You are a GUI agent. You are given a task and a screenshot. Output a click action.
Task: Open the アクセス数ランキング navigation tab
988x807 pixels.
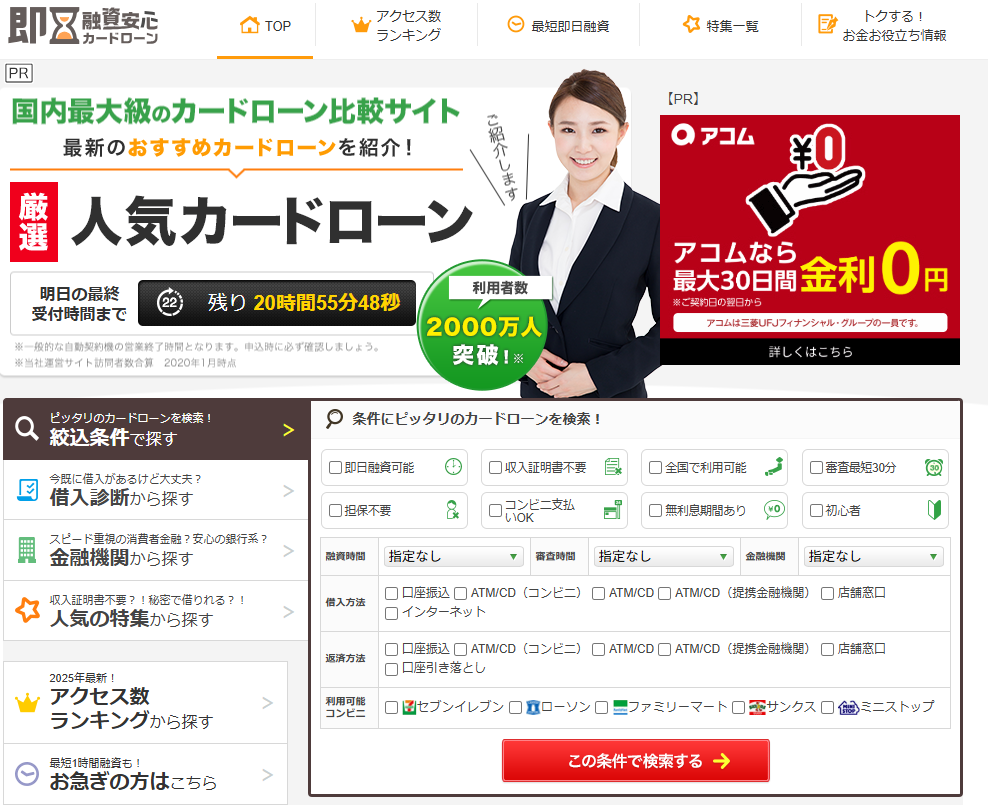pyautogui.click(x=396, y=26)
